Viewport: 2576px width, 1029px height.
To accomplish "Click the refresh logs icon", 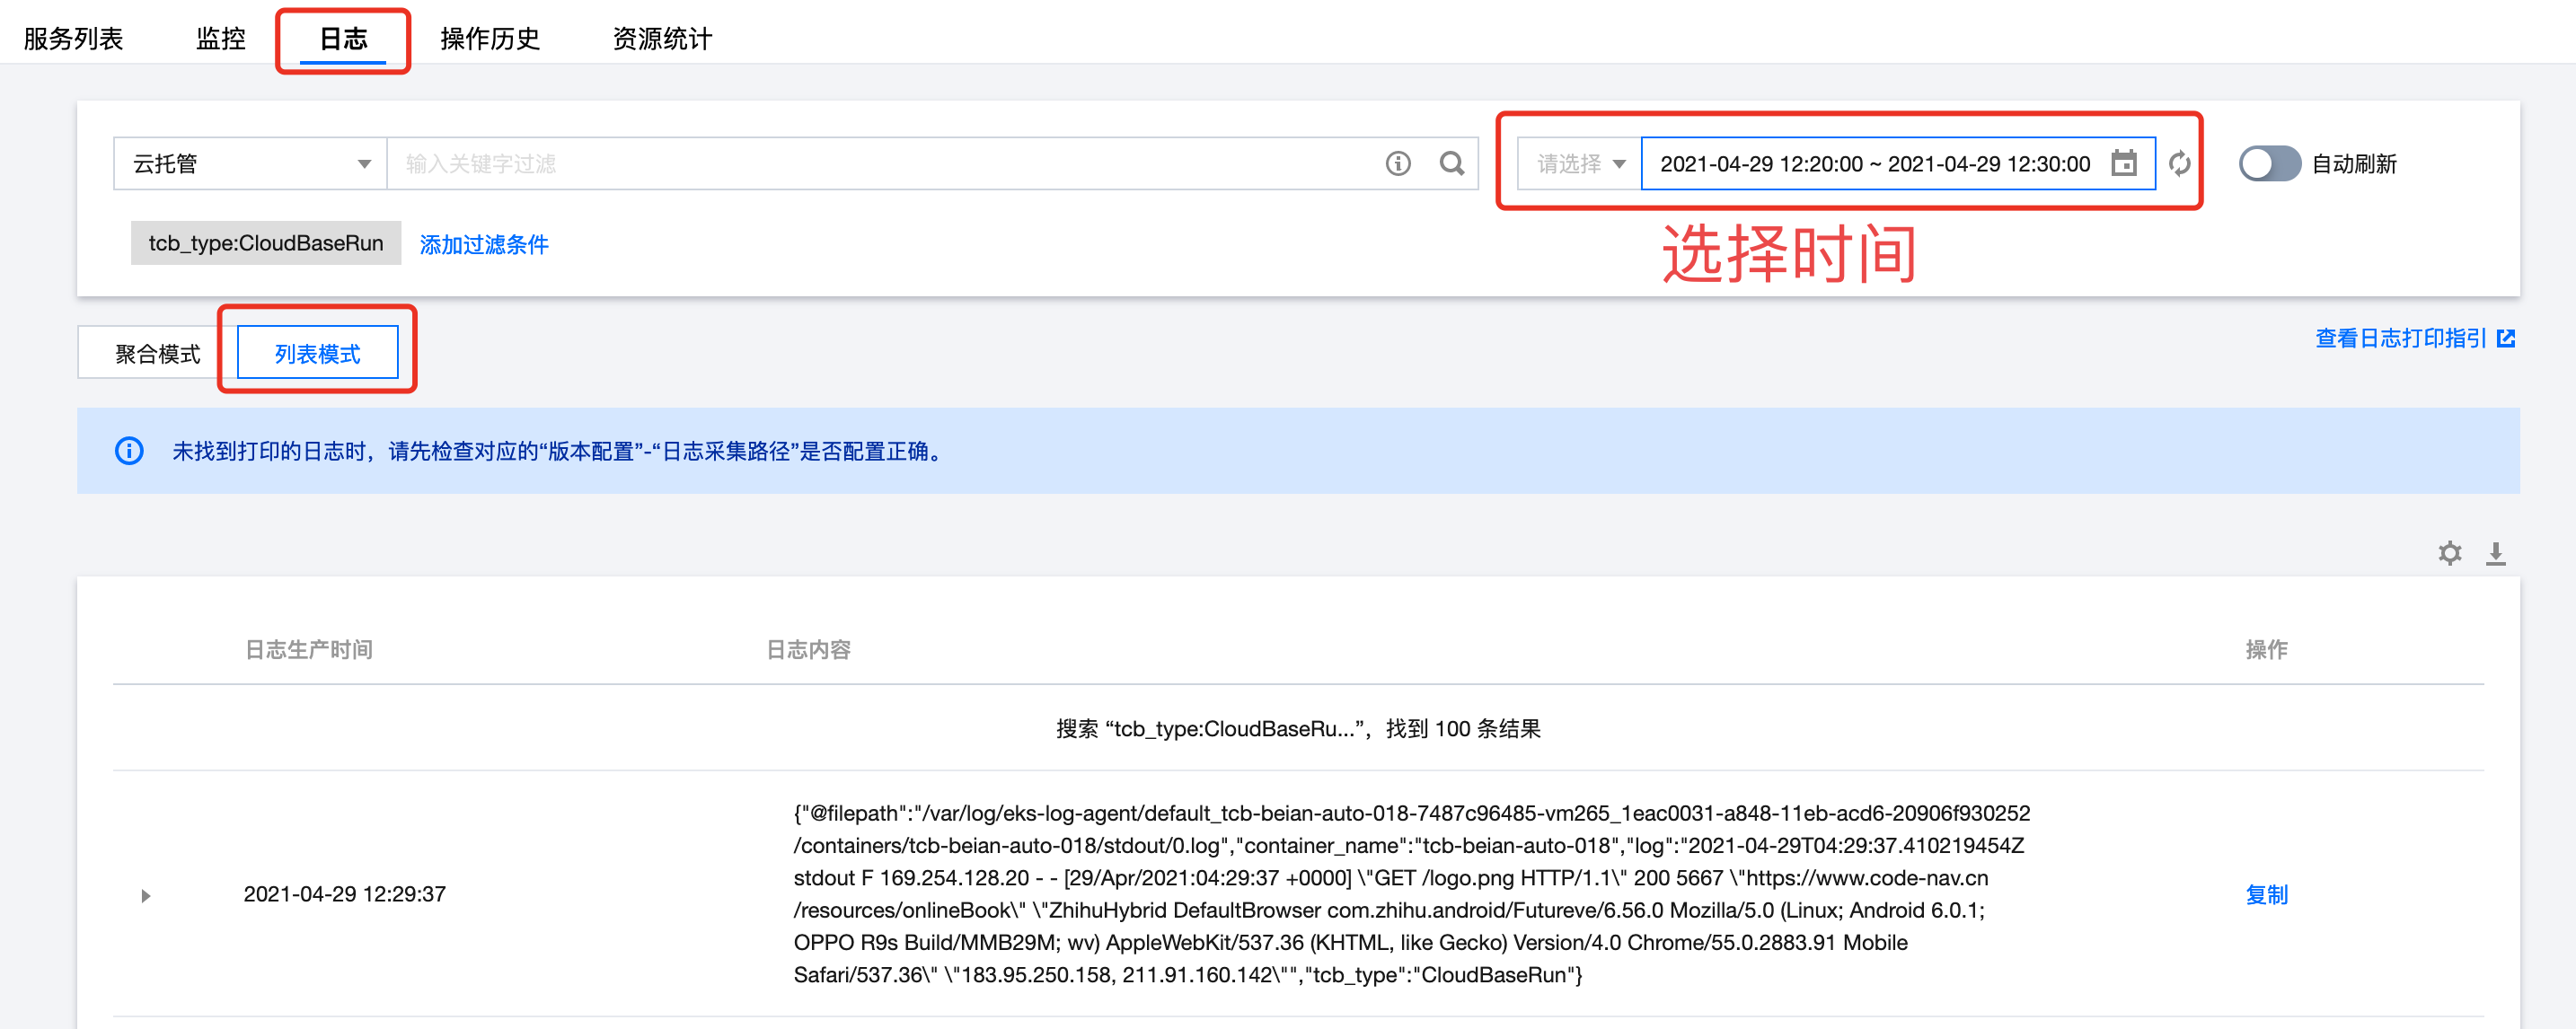I will pyautogui.click(x=2179, y=163).
